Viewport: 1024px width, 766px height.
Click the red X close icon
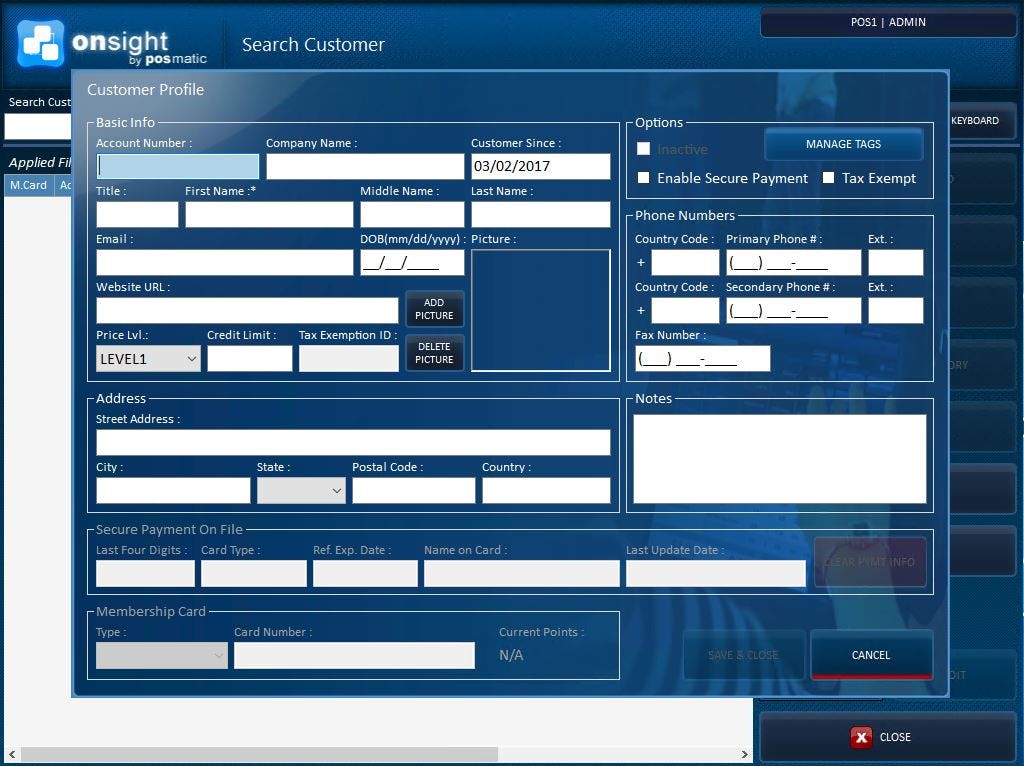[861, 737]
